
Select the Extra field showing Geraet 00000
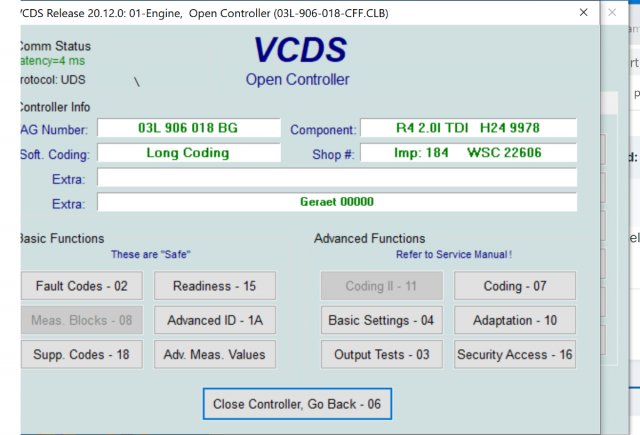336,202
